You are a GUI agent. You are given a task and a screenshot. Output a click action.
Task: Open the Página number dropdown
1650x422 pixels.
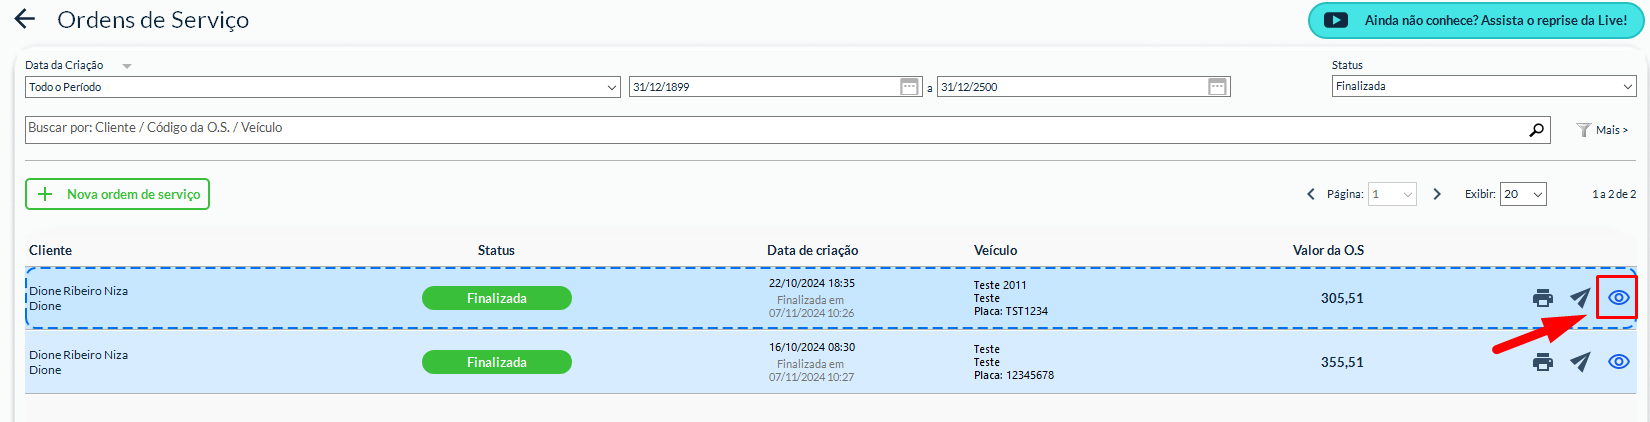[x=1393, y=194]
